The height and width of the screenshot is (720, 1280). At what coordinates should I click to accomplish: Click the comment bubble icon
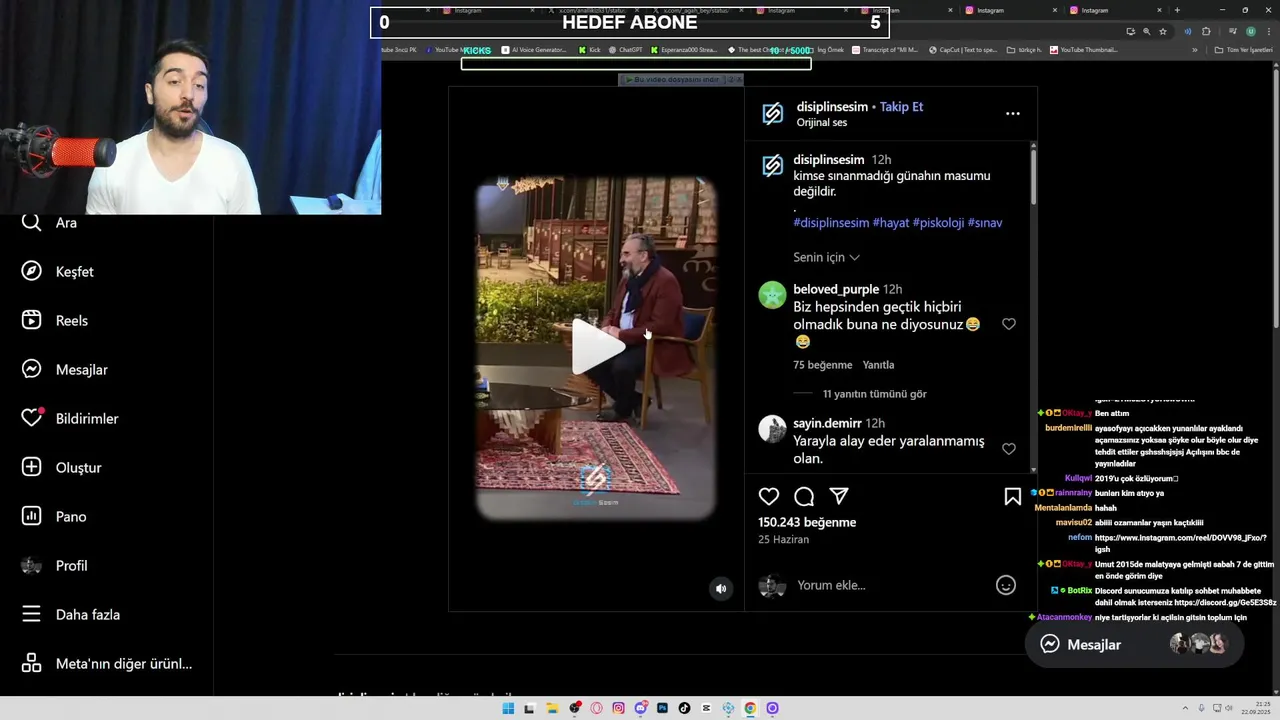coord(804,496)
